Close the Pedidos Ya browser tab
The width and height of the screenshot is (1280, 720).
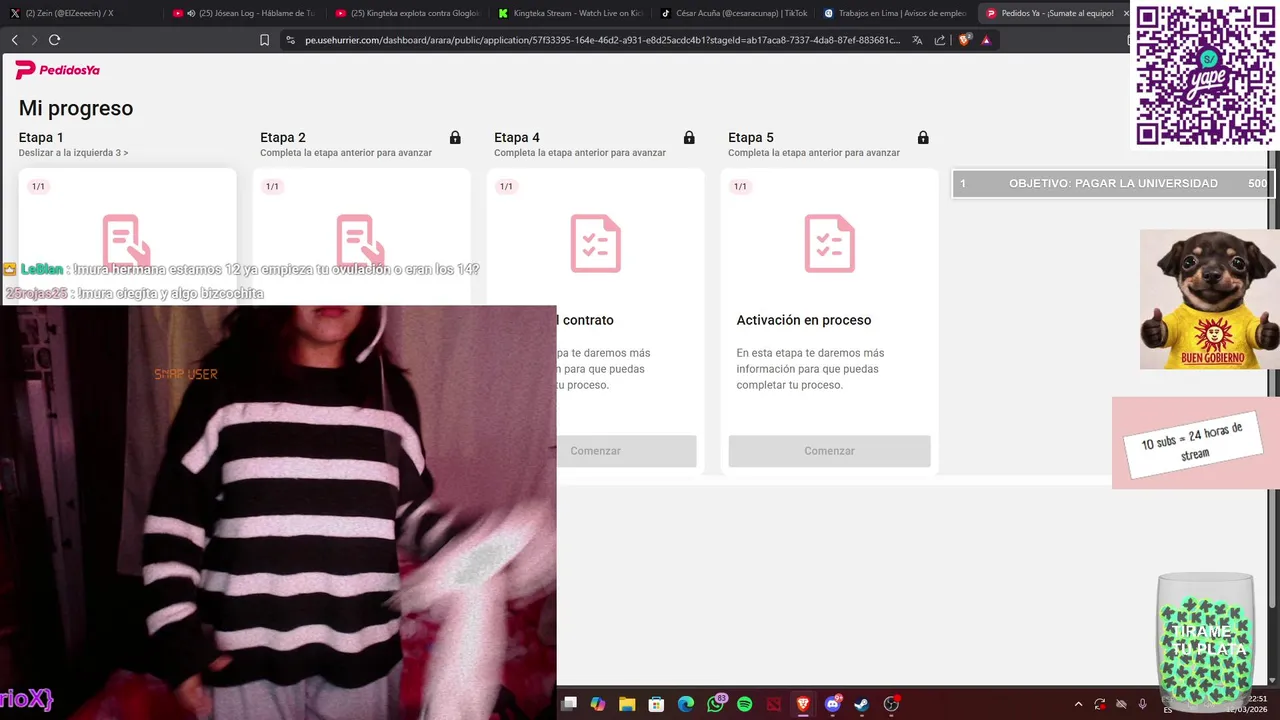pyautogui.click(x=1125, y=13)
